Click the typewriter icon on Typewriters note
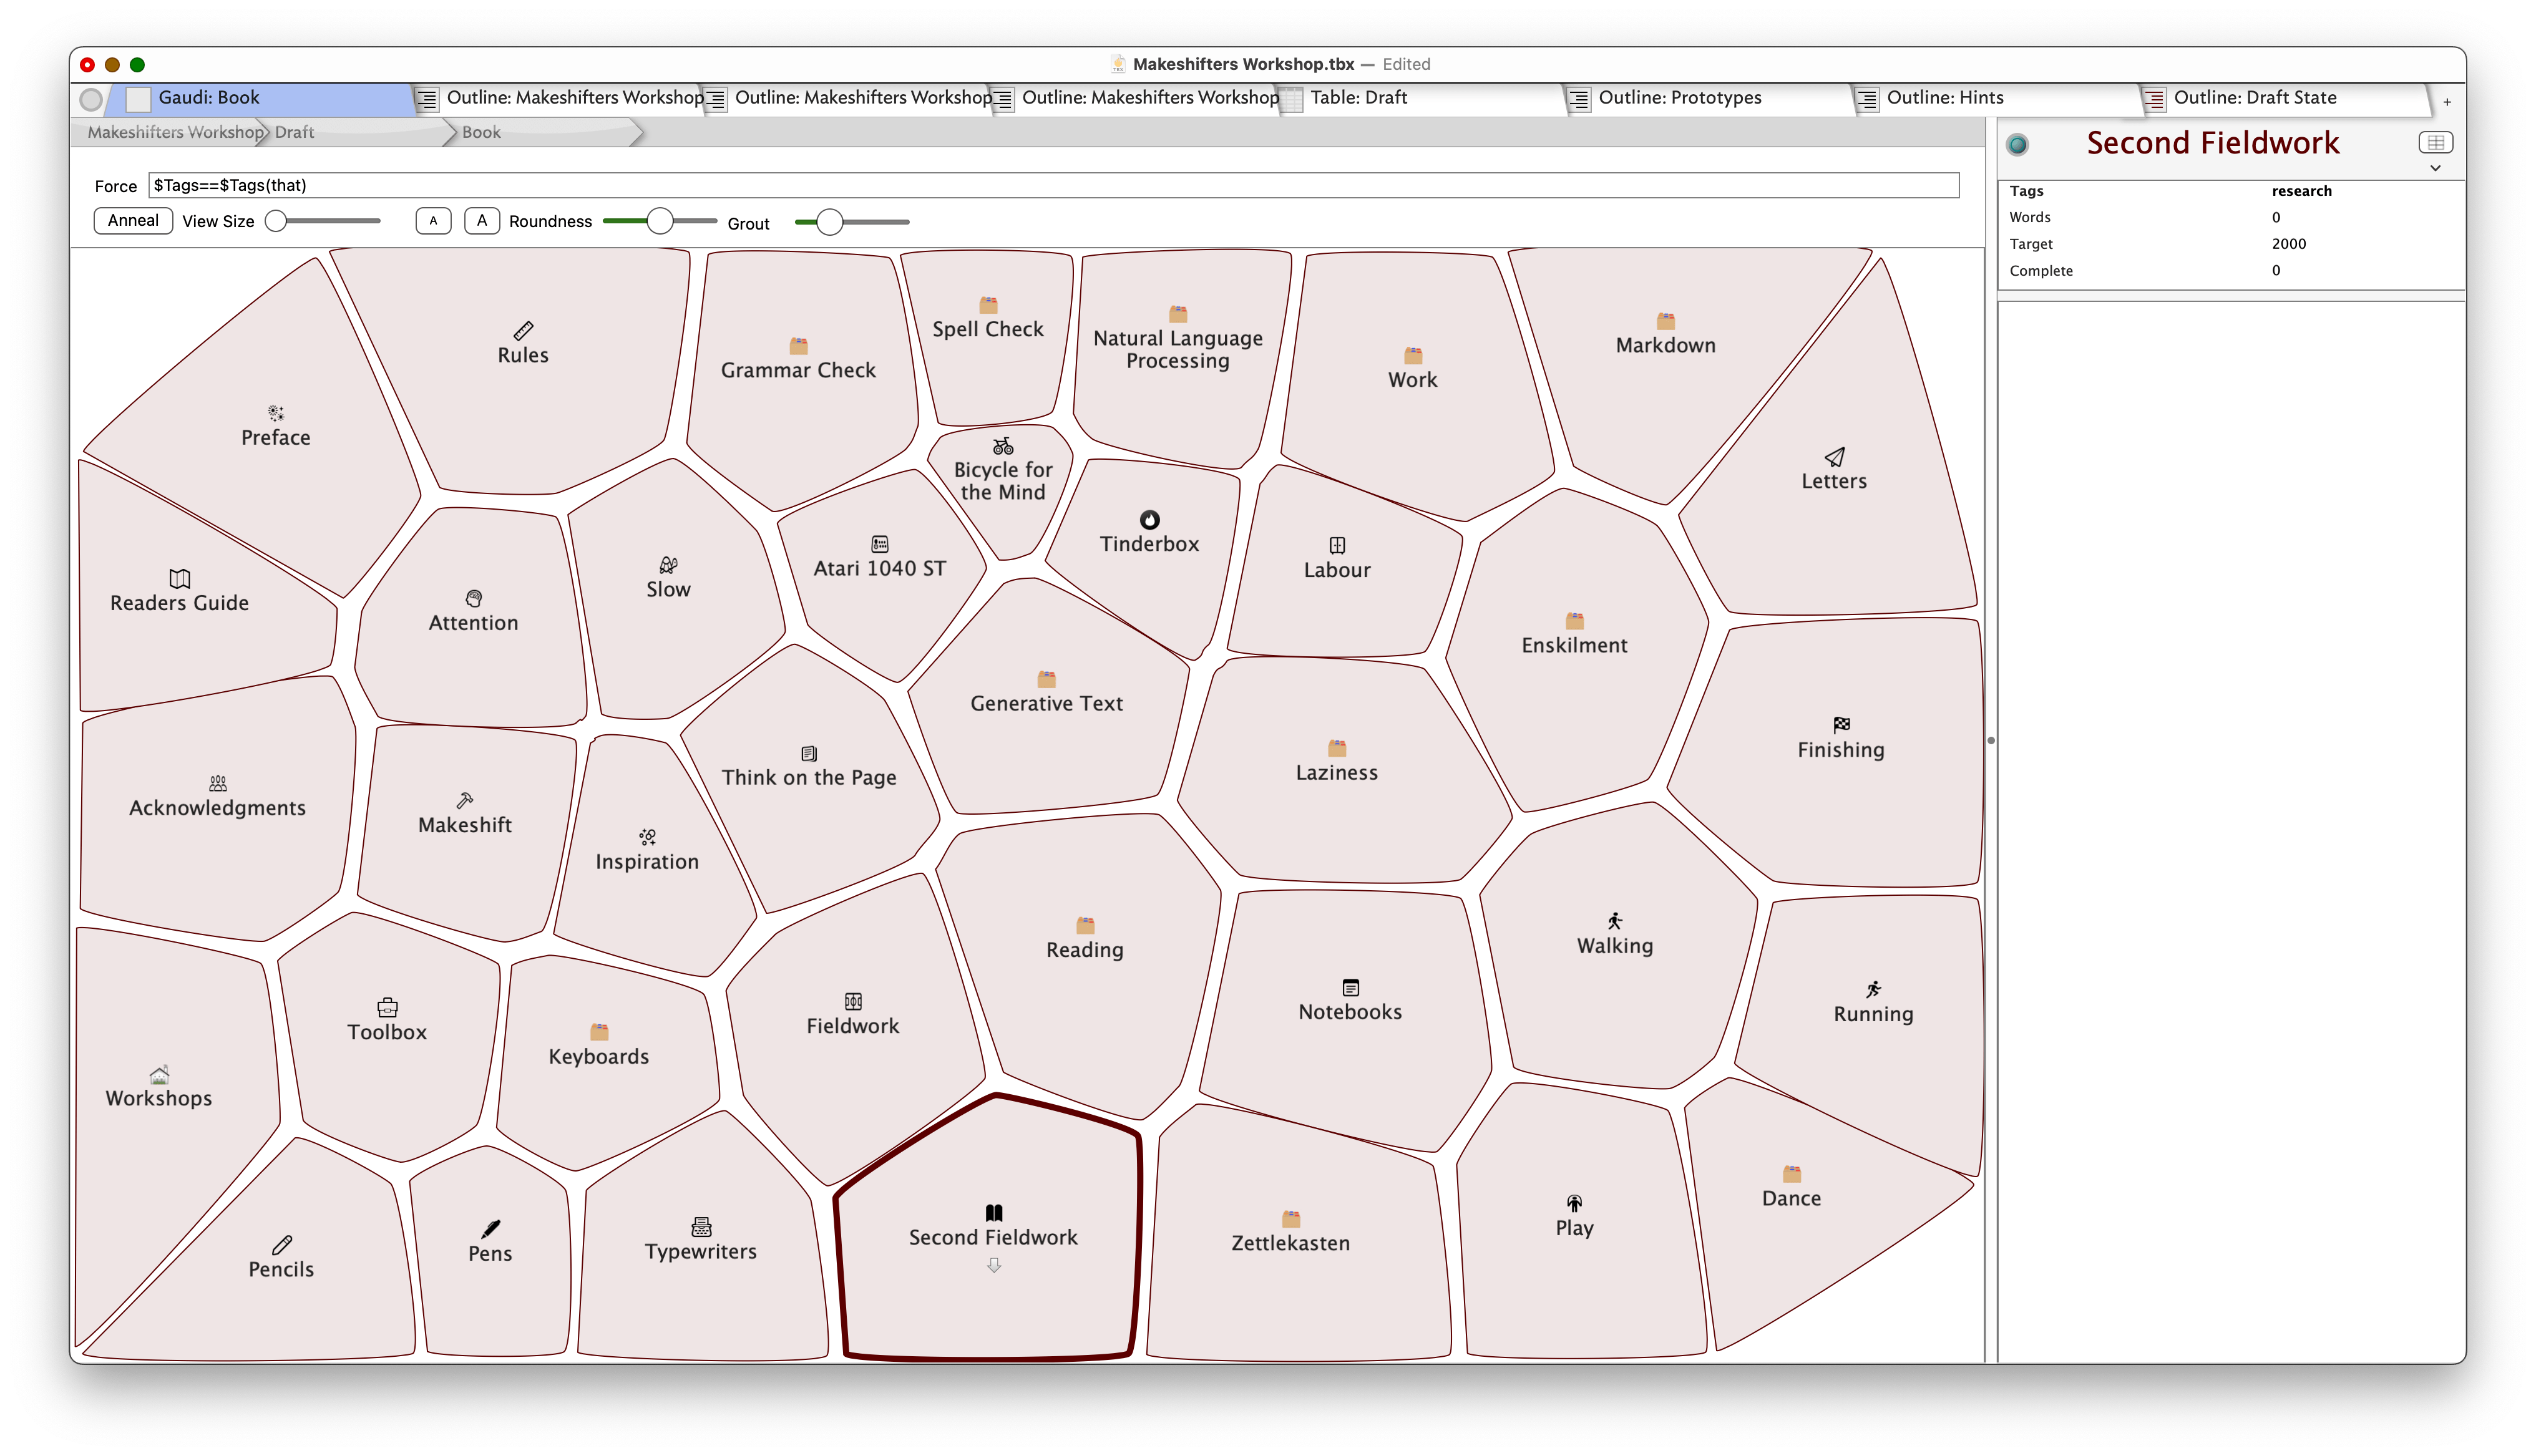The width and height of the screenshot is (2536, 1456). tap(701, 1226)
